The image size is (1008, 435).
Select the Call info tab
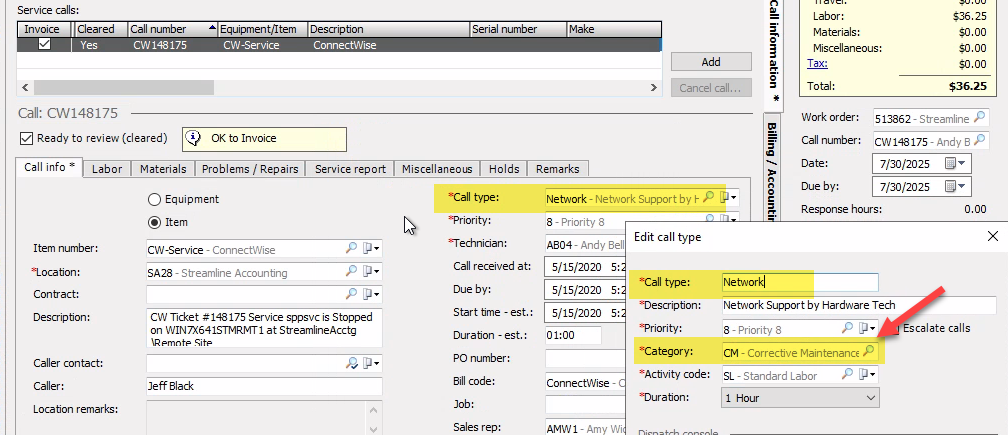coord(50,167)
